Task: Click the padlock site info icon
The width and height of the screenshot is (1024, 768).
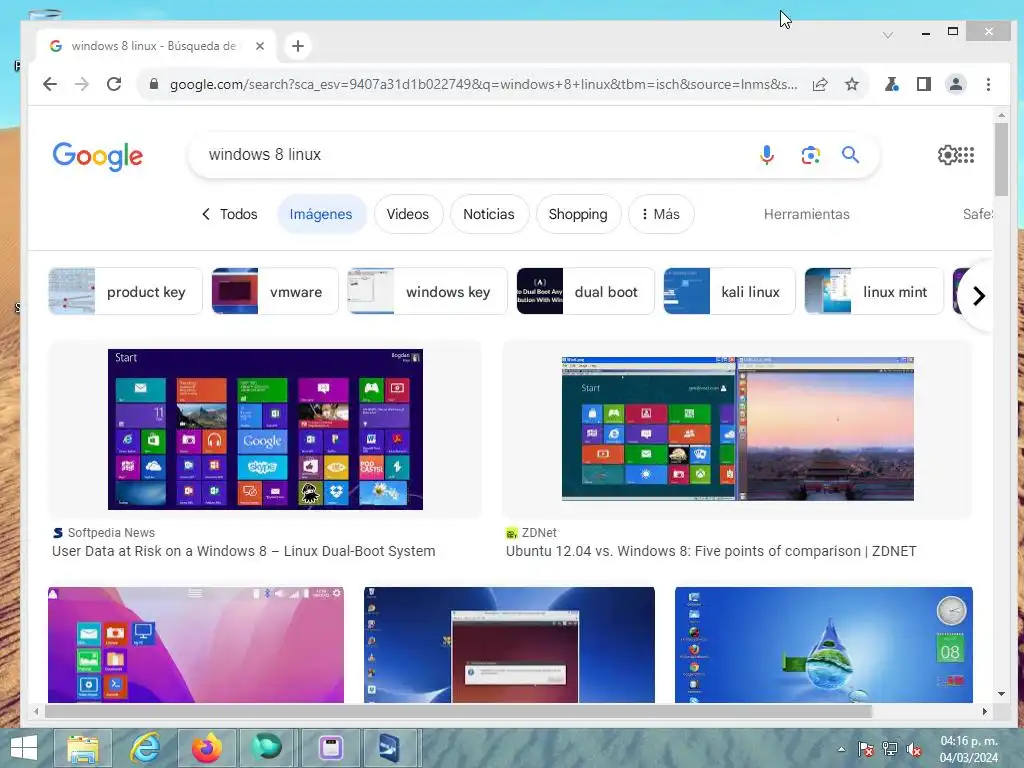Action: [153, 84]
